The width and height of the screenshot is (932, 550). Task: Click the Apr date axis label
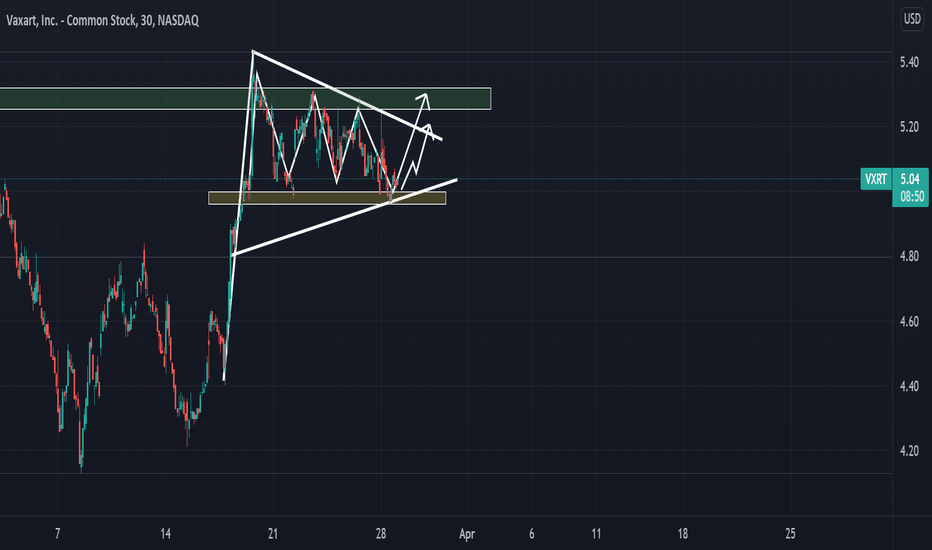pos(467,534)
